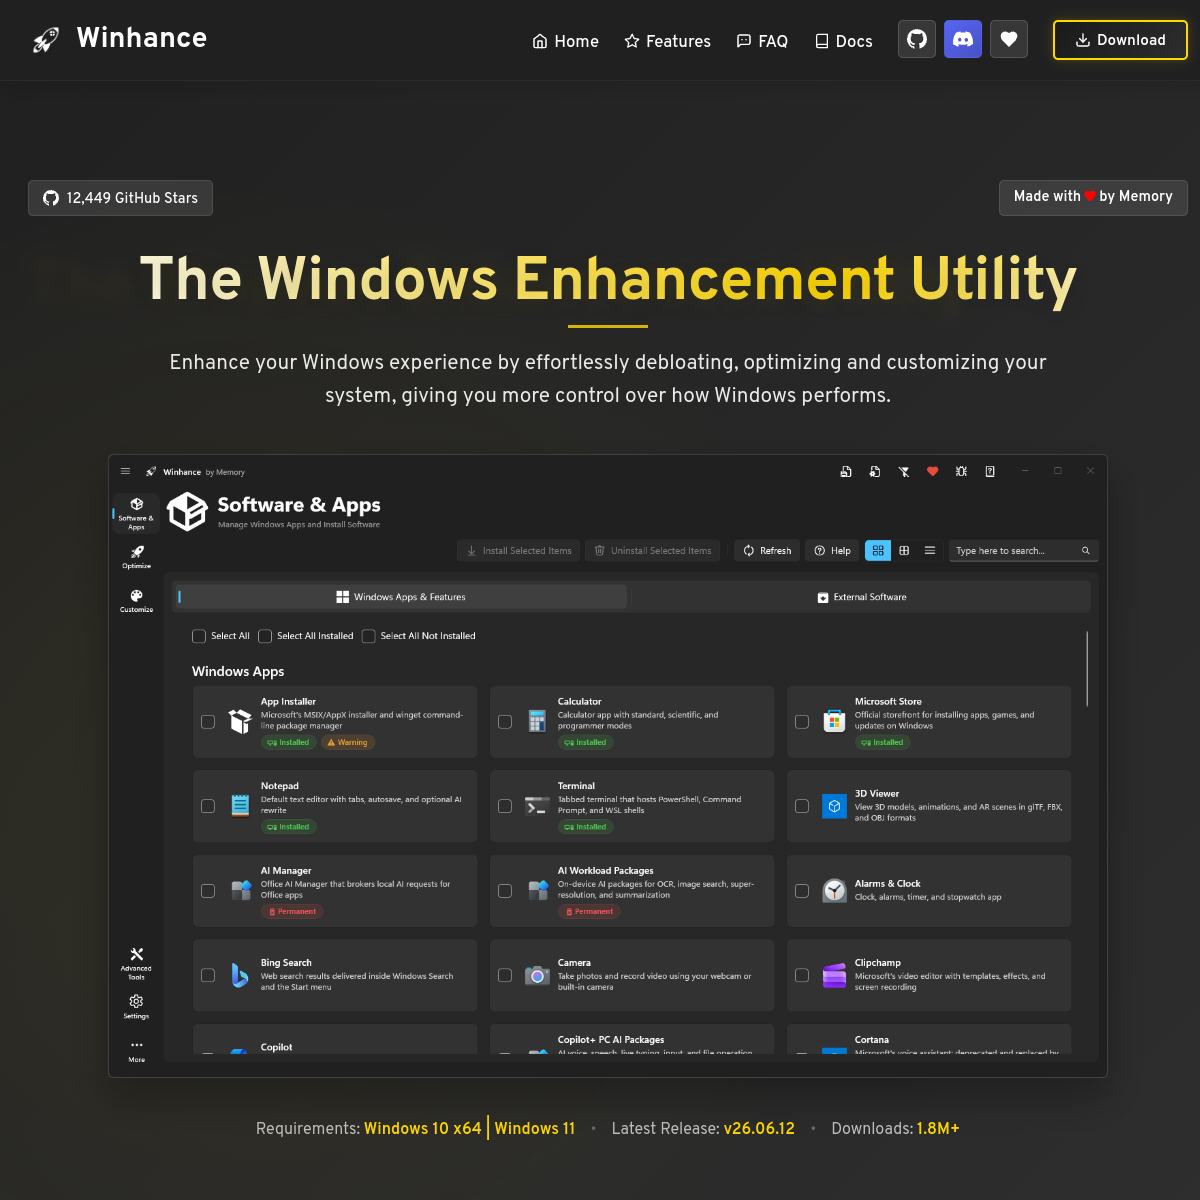Click the yellow Download button
Image resolution: width=1200 pixels, height=1200 pixels.
click(x=1120, y=40)
